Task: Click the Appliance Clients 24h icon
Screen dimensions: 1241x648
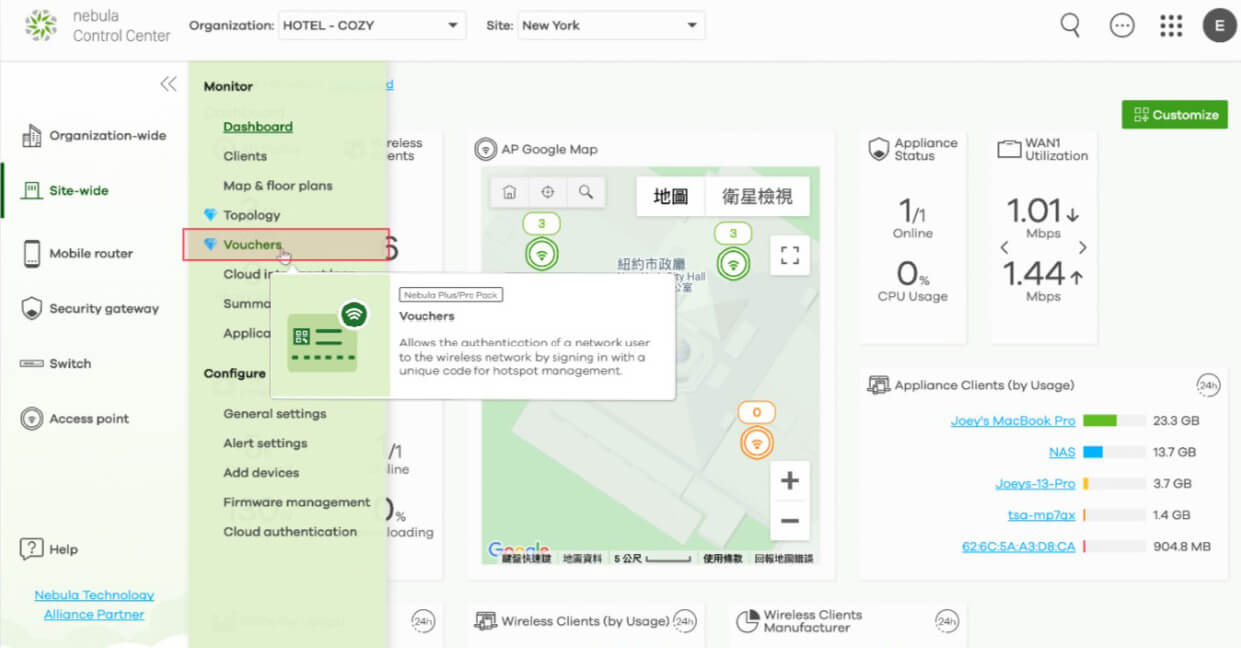Action: click(x=1208, y=385)
